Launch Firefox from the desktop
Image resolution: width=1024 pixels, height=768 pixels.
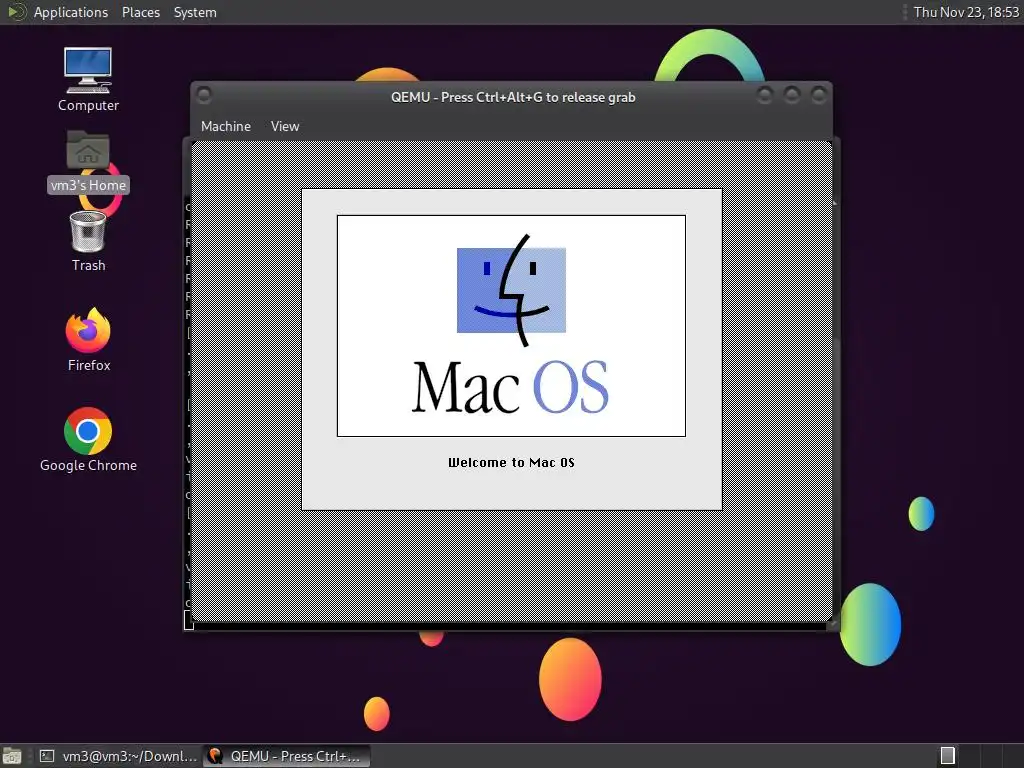88,340
